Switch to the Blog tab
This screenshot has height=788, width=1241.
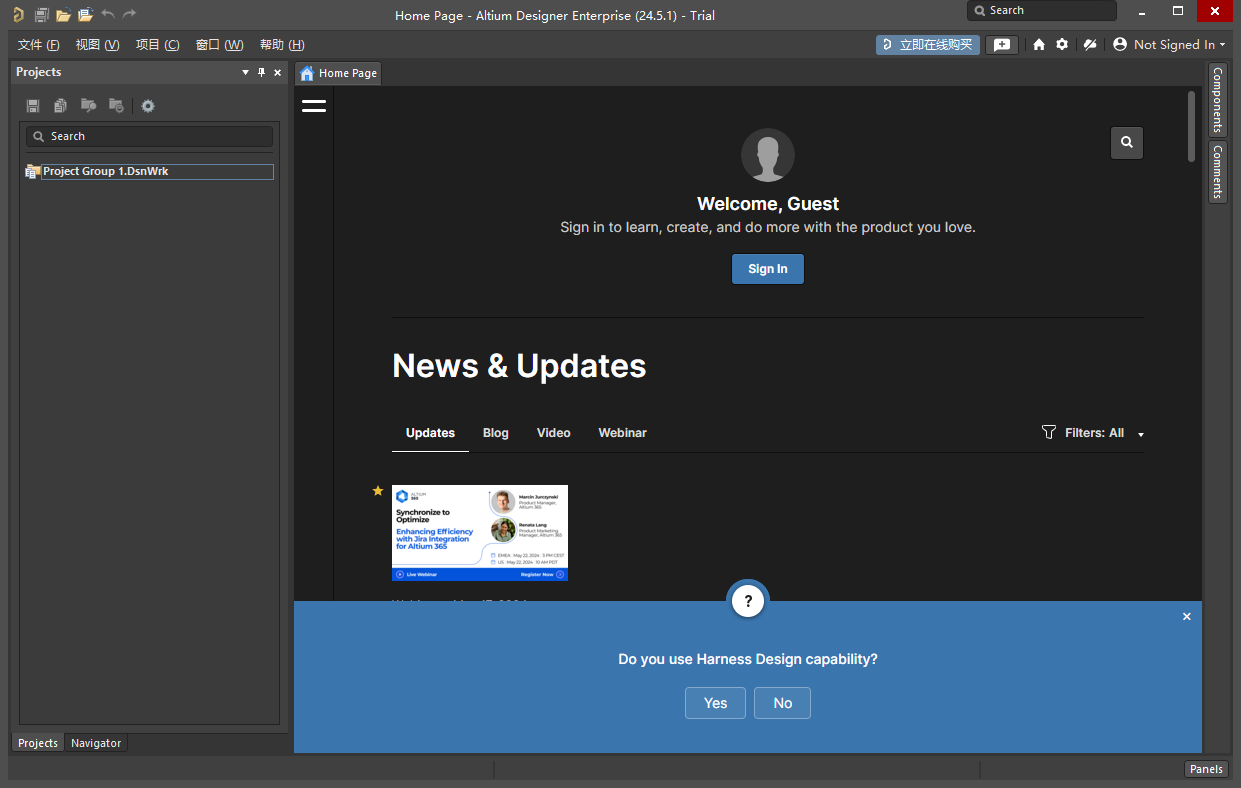495,433
